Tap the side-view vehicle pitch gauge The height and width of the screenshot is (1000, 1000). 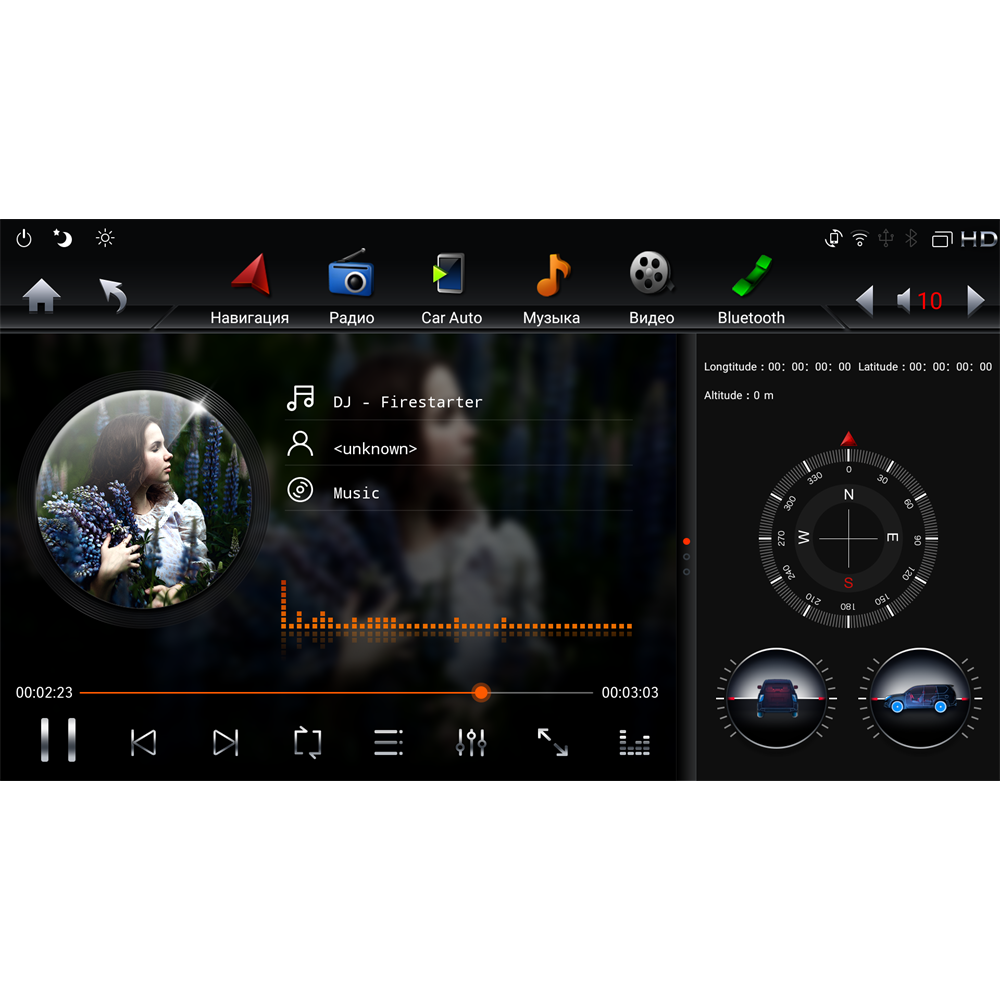click(920, 698)
